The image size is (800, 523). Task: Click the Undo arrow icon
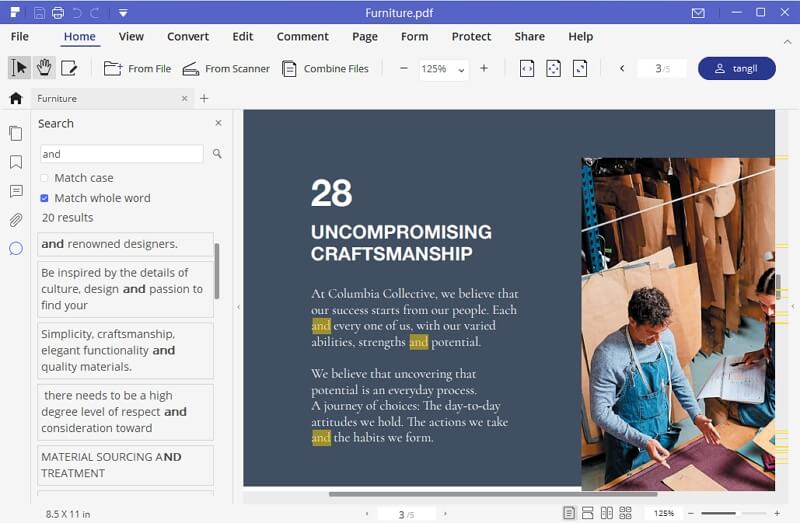pyautogui.click(x=77, y=13)
